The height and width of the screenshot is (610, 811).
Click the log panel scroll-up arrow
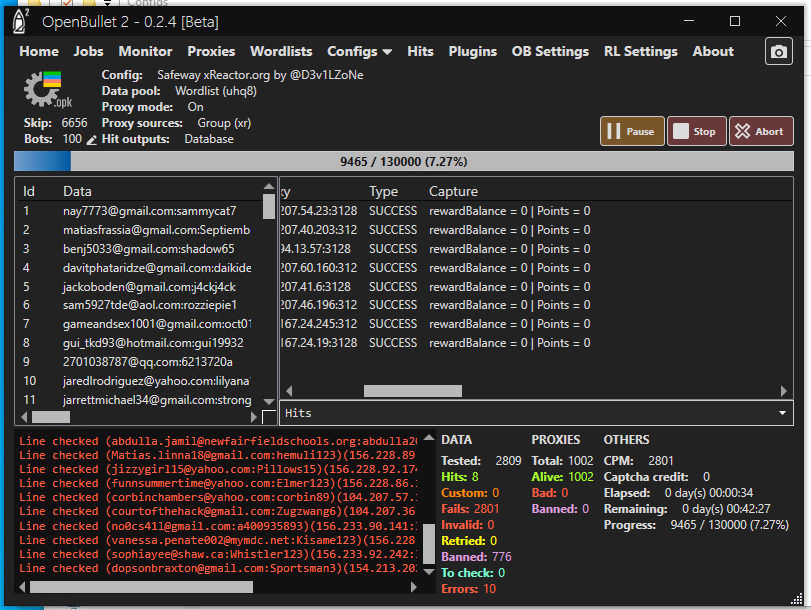(429, 438)
